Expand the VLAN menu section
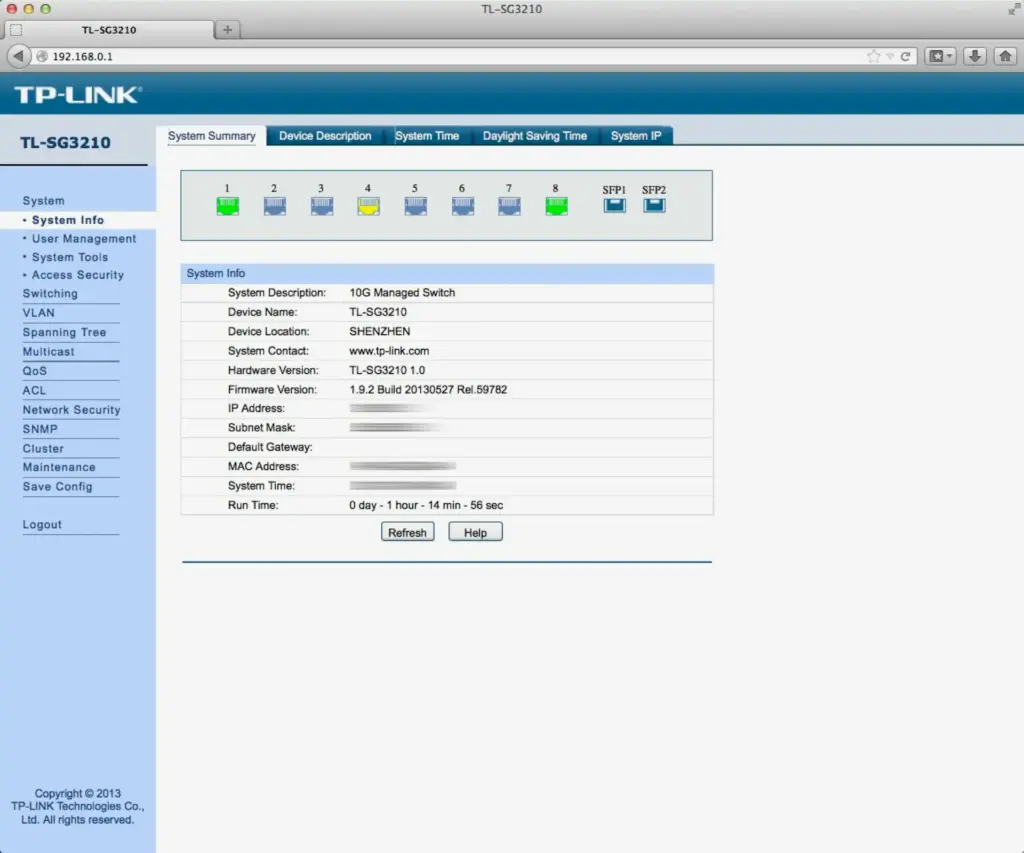Viewport: 1024px width, 853px height. [x=39, y=313]
